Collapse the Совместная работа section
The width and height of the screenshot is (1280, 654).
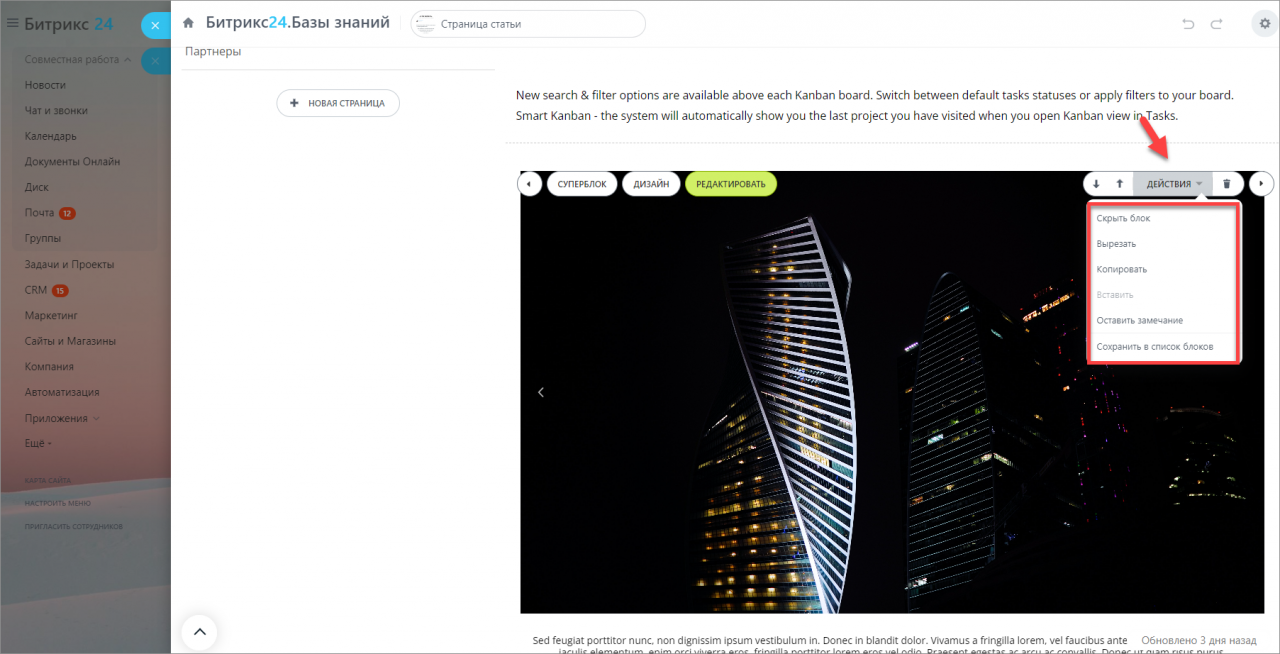78,60
